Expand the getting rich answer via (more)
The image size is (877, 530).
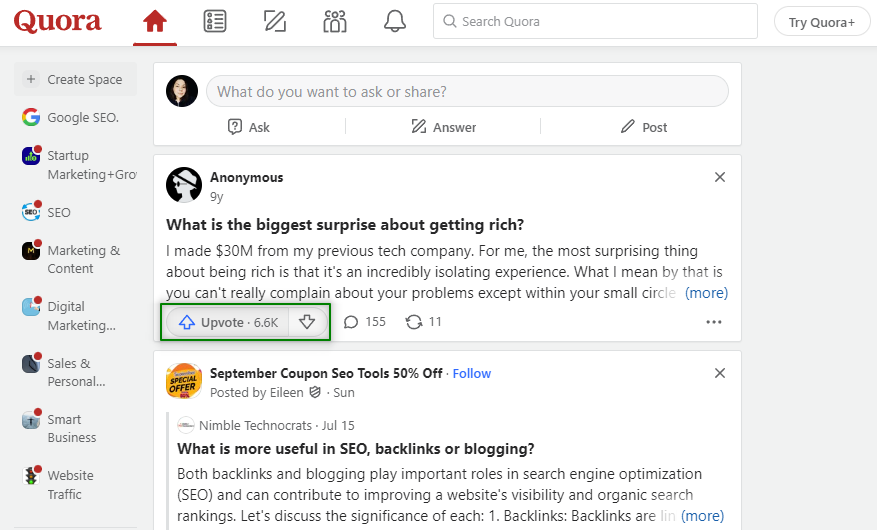tap(706, 293)
